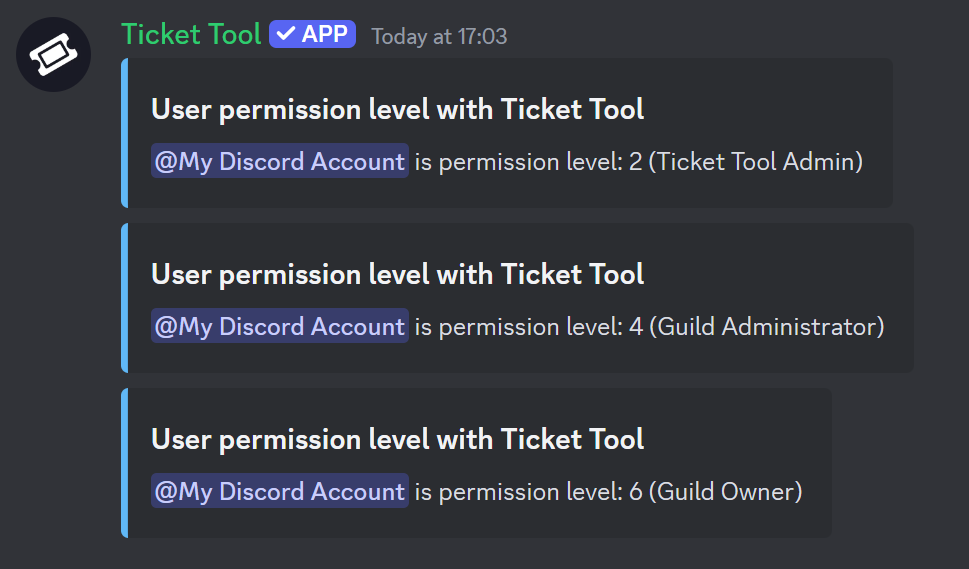Click the verified checkmark in APP badge

pos(286,34)
